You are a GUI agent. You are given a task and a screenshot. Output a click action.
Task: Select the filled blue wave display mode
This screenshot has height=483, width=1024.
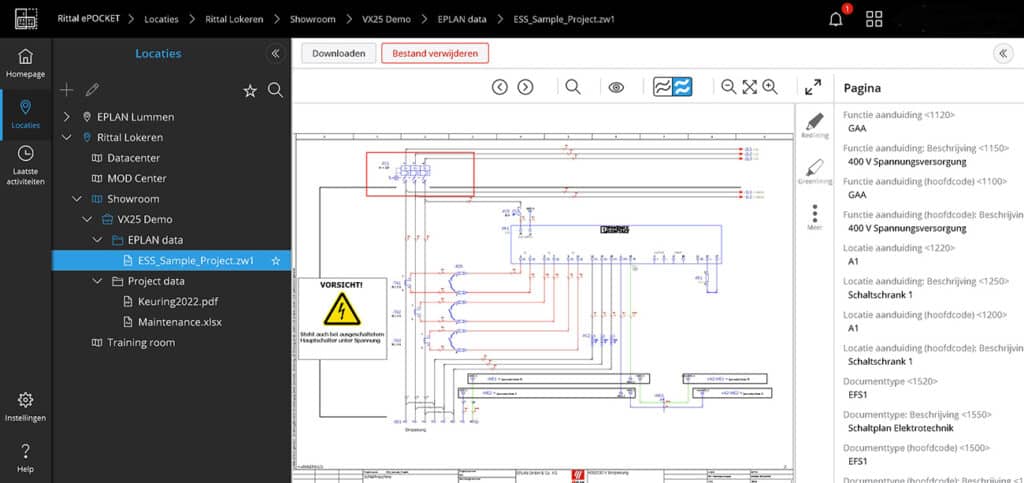683,87
